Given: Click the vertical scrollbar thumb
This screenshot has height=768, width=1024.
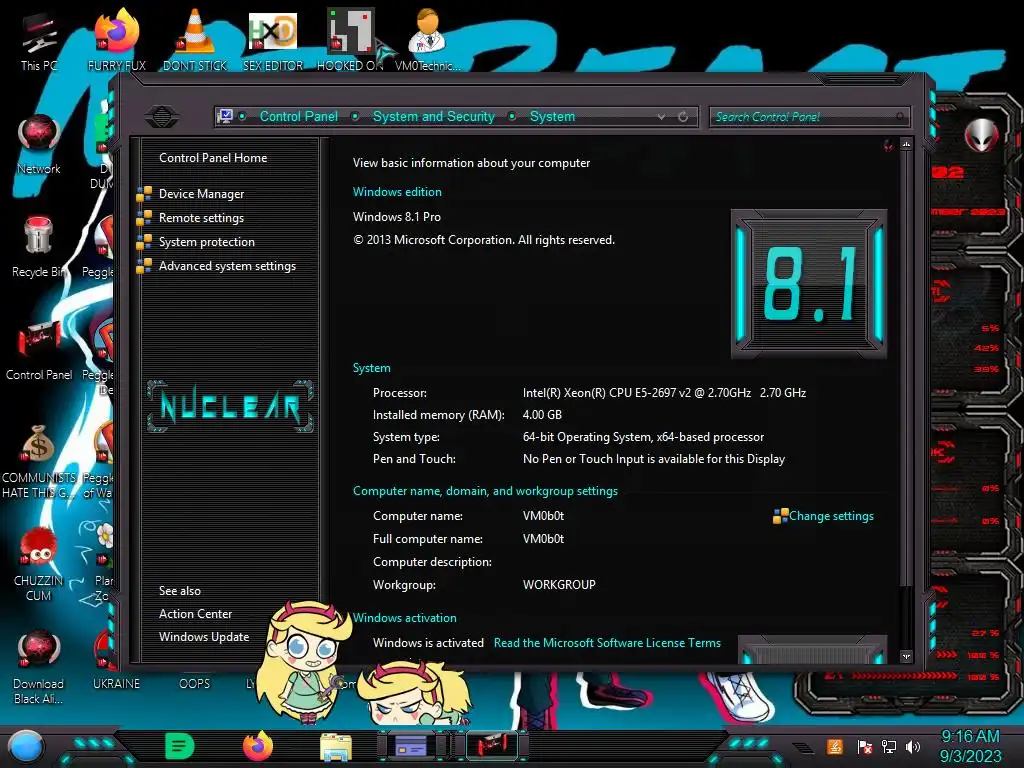Looking at the screenshot, I should pos(906,369).
